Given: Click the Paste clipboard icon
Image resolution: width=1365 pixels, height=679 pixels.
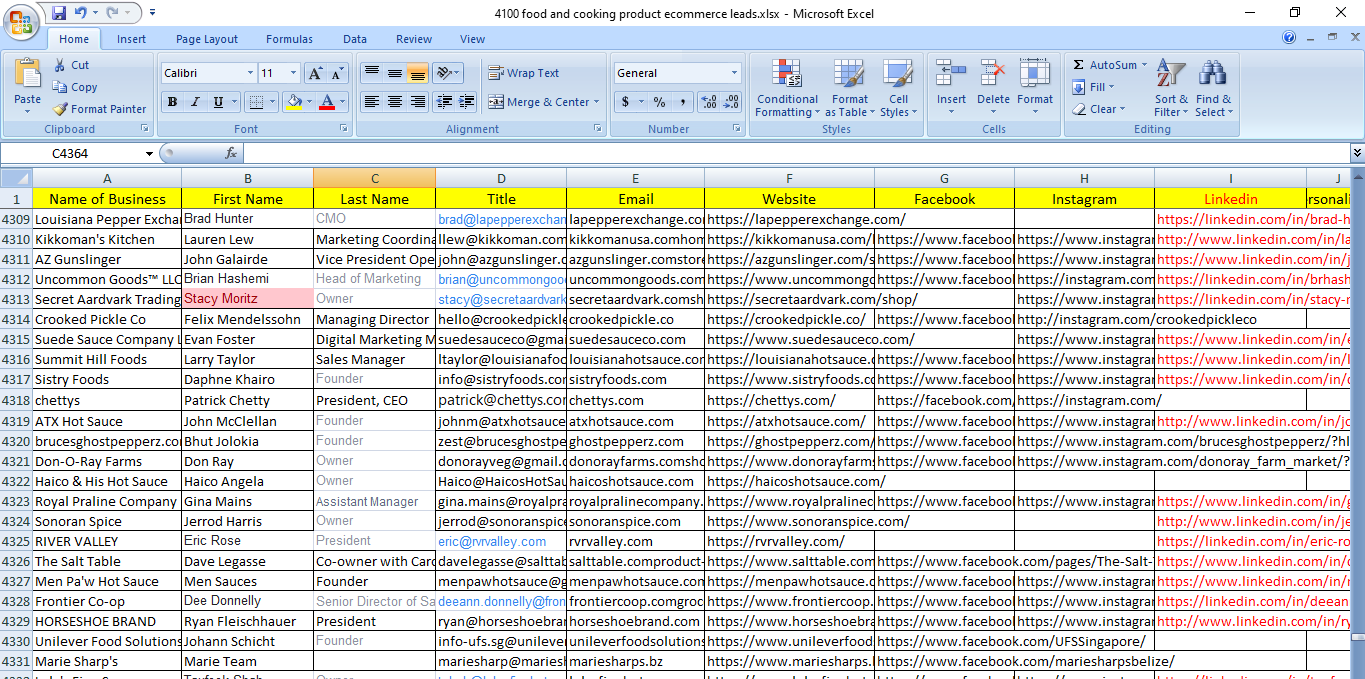Looking at the screenshot, I should click(x=28, y=74).
